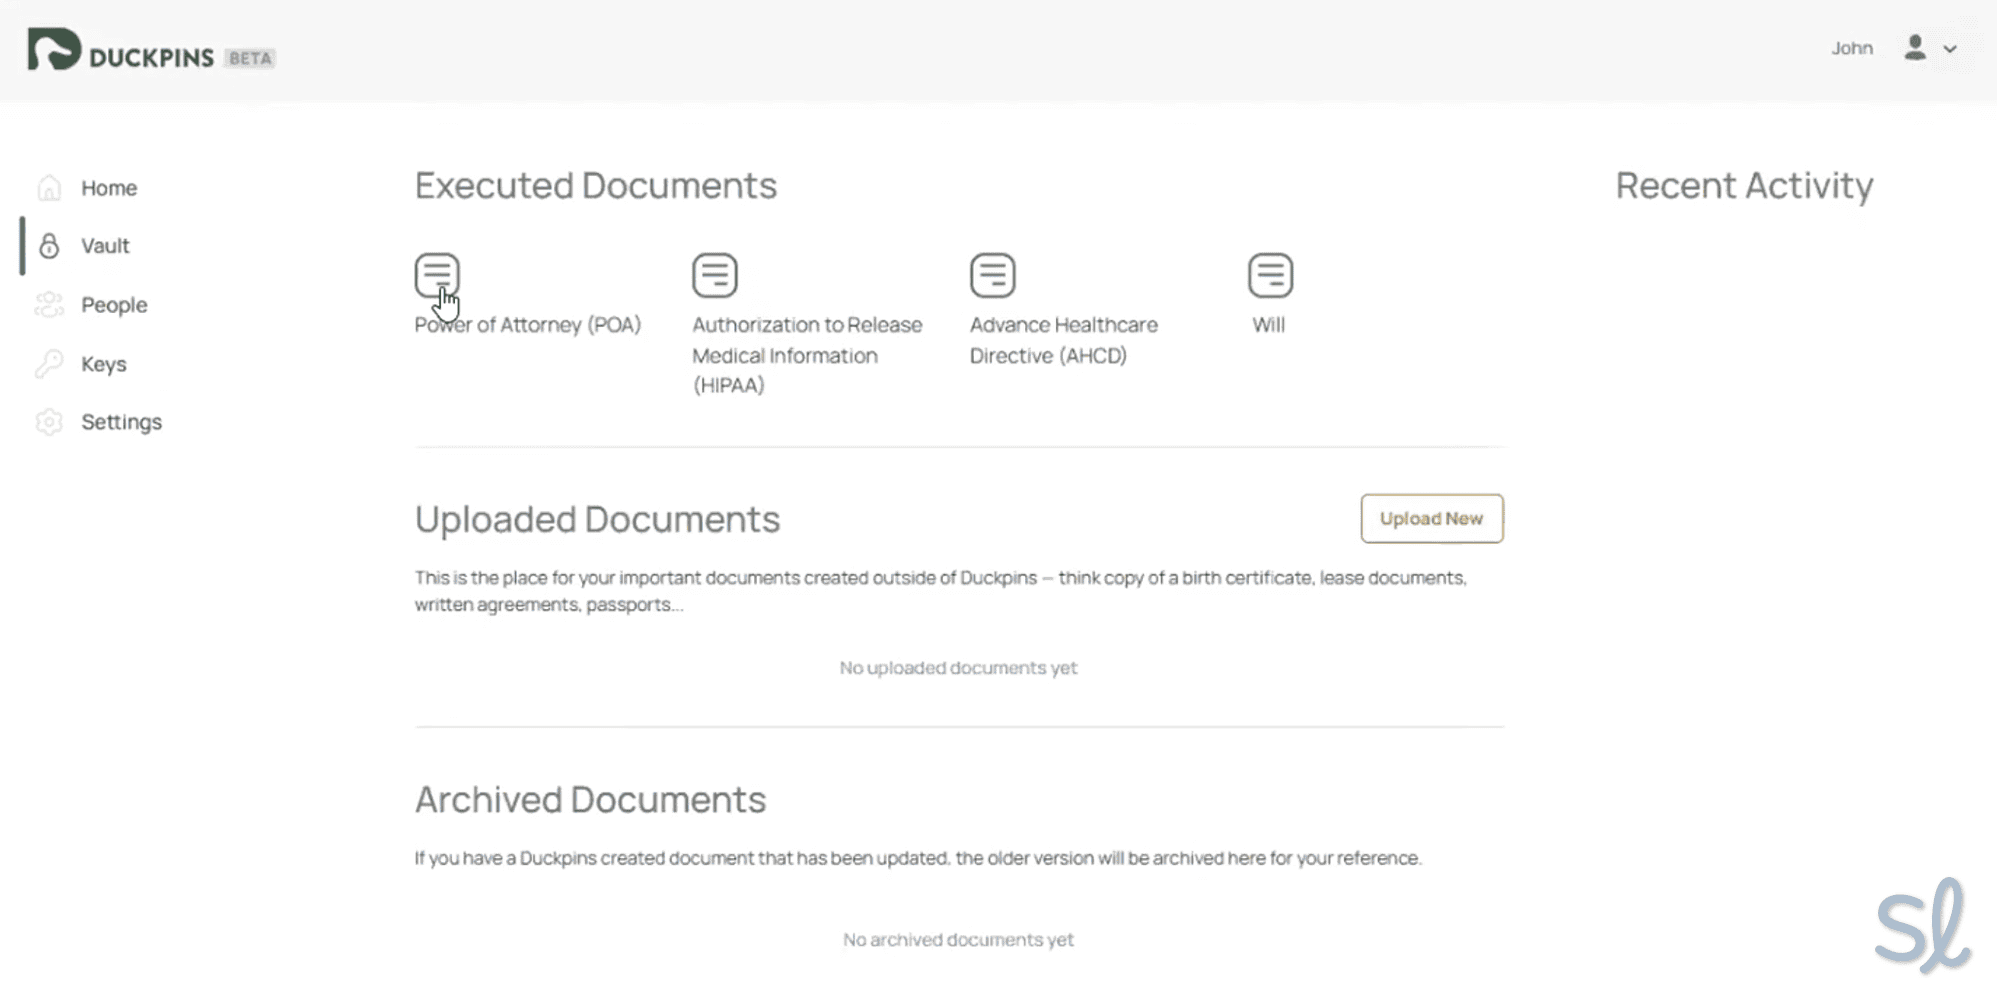Image resolution: width=1997 pixels, height=1000 pixels.
Task: Click the Settings gear icon in sidebar
Action: [49, 422]
